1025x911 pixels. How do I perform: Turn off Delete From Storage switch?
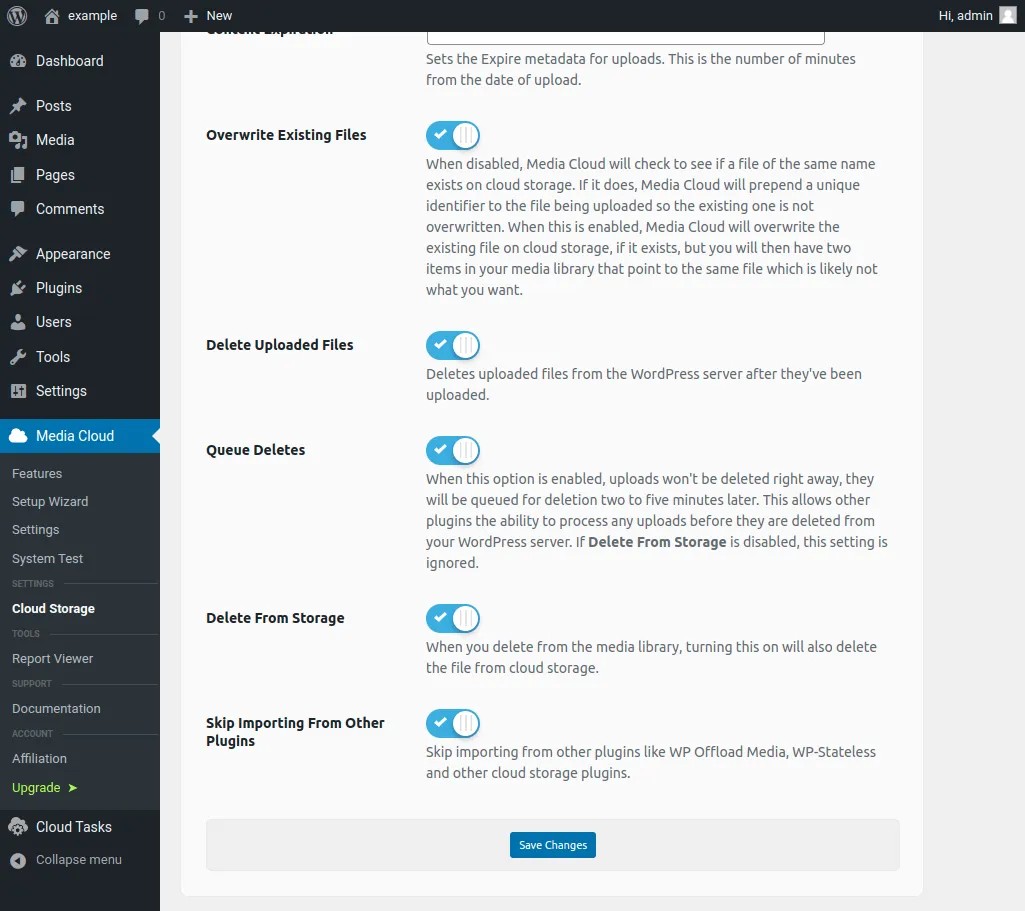coord(453,618)
